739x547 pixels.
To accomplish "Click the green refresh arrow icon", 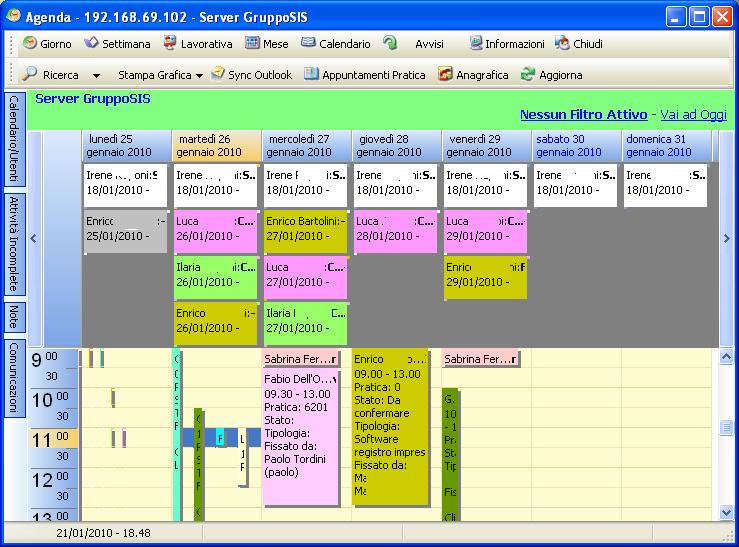I will click(390, 43).
